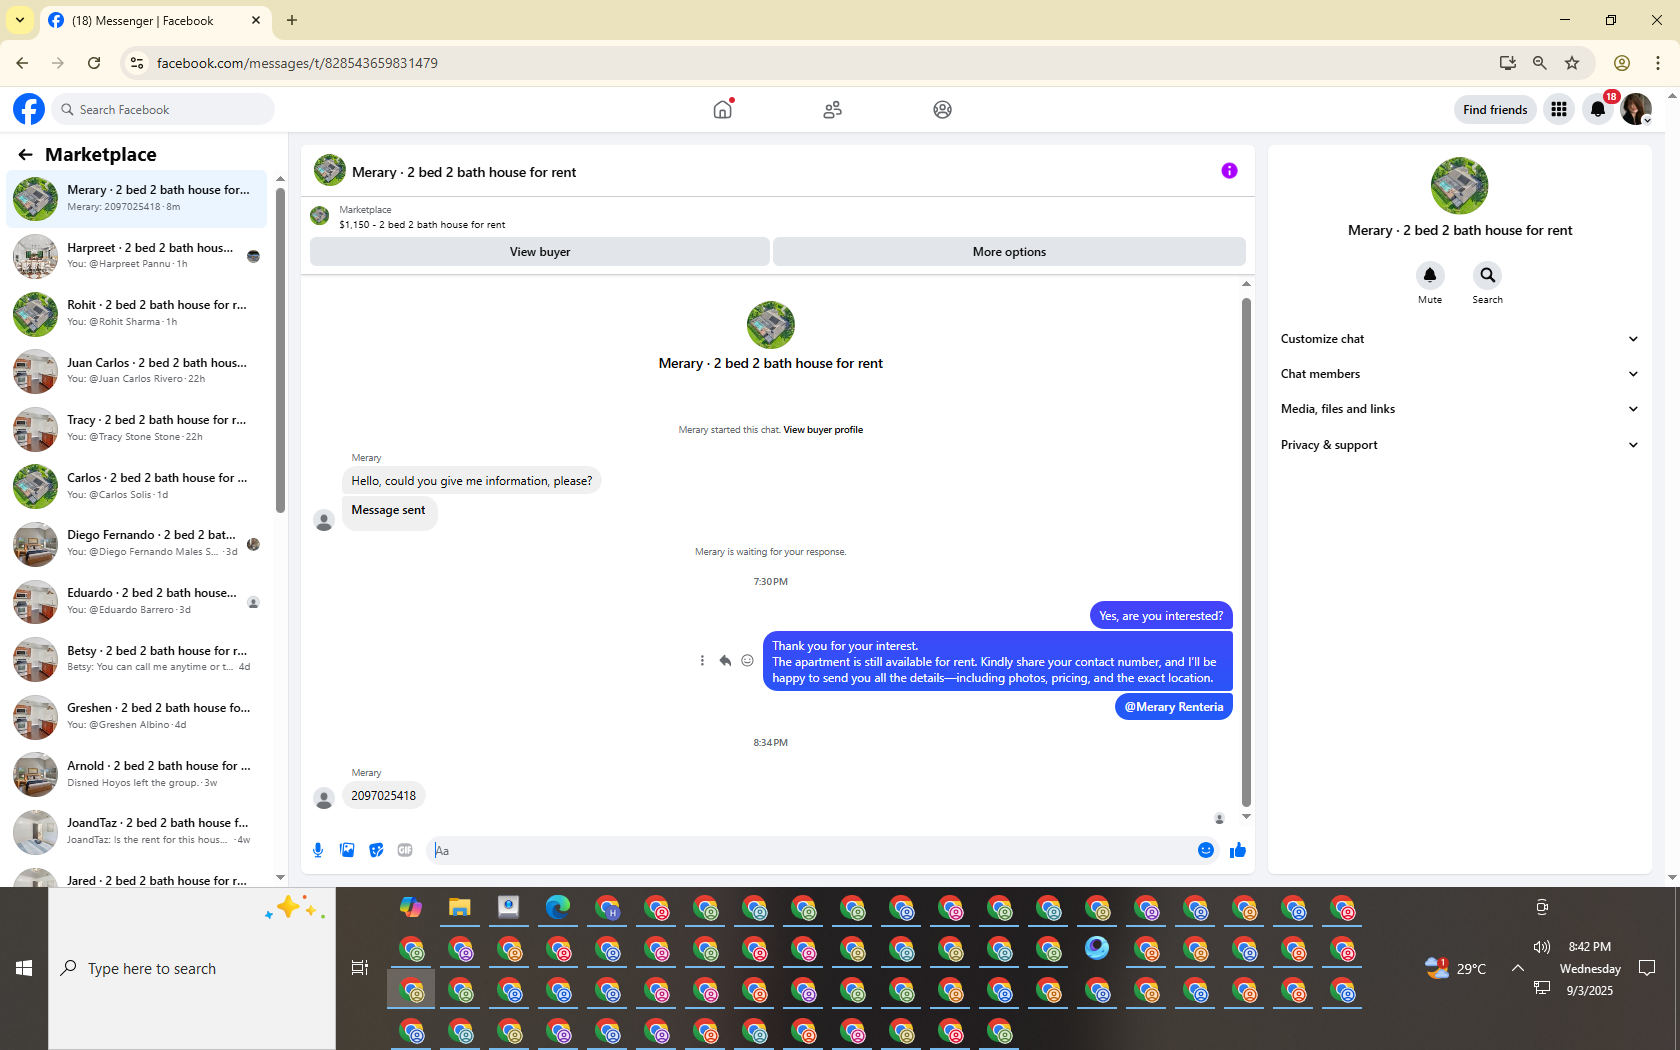Open Chrome zoom magnifier icon in address bar
1680x1050 pixels.
point(1540,63)
